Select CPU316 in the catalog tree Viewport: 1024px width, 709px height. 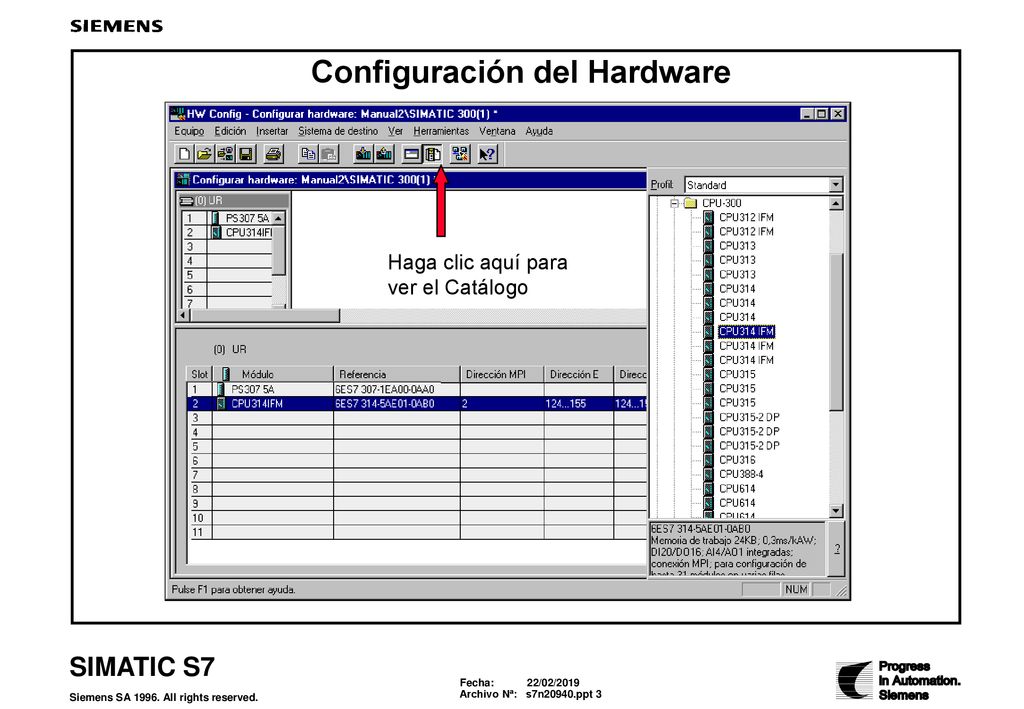point(737,460)
